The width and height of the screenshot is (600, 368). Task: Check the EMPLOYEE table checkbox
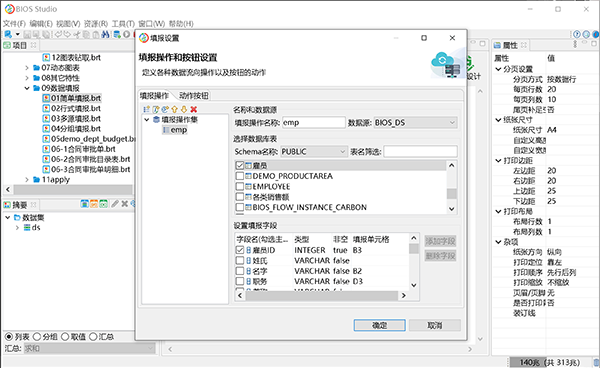pos(240,186)
